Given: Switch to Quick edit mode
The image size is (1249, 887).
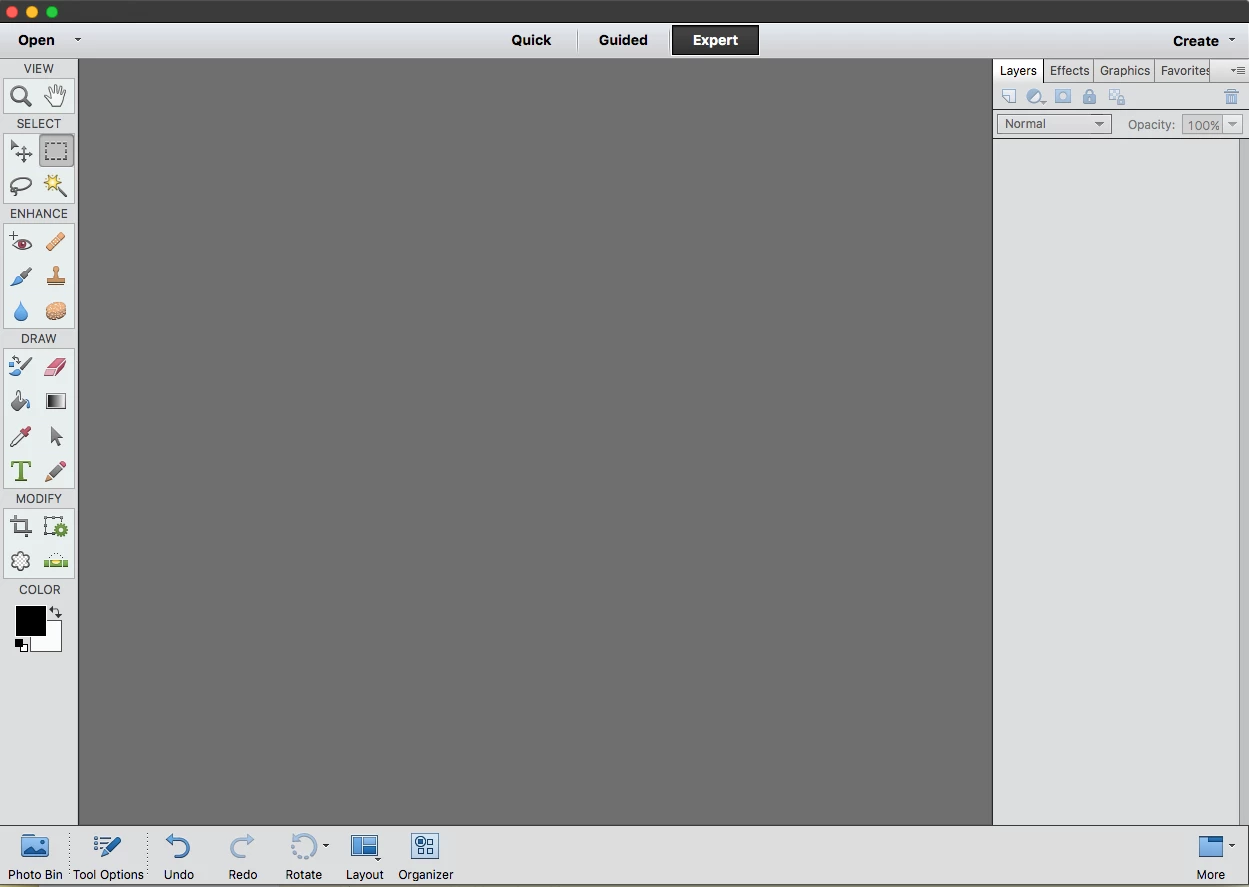Looking at the screenshot, I should (531, 40).
